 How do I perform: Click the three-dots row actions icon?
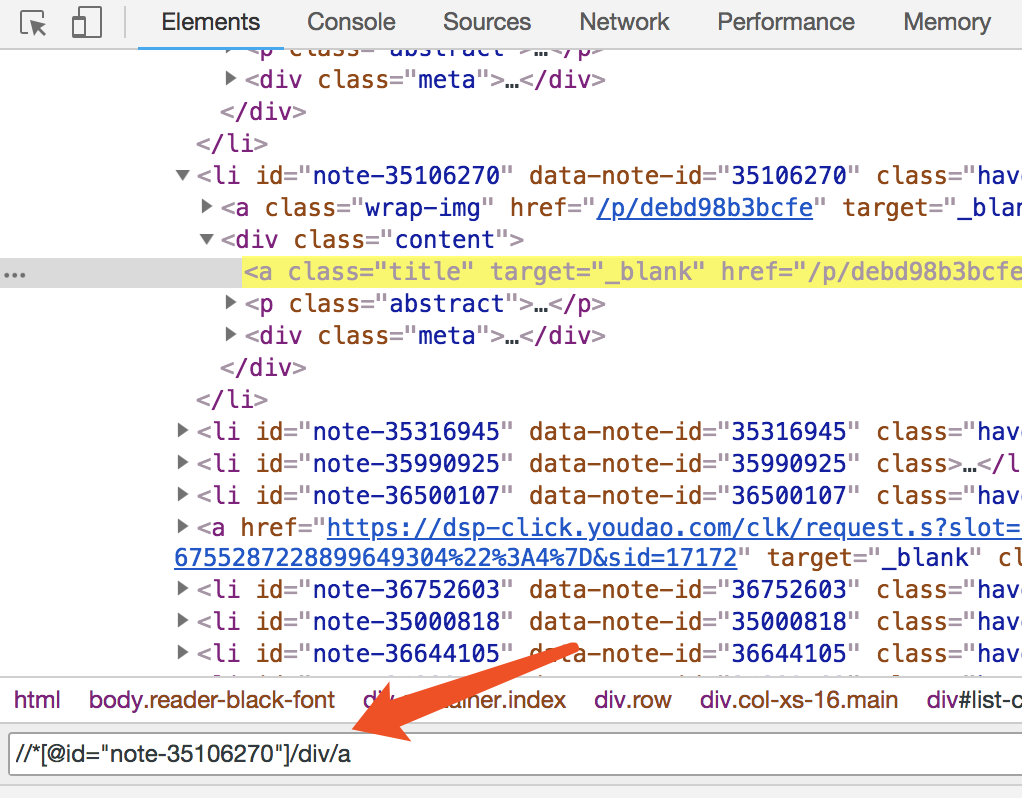[x=15, y=275]
